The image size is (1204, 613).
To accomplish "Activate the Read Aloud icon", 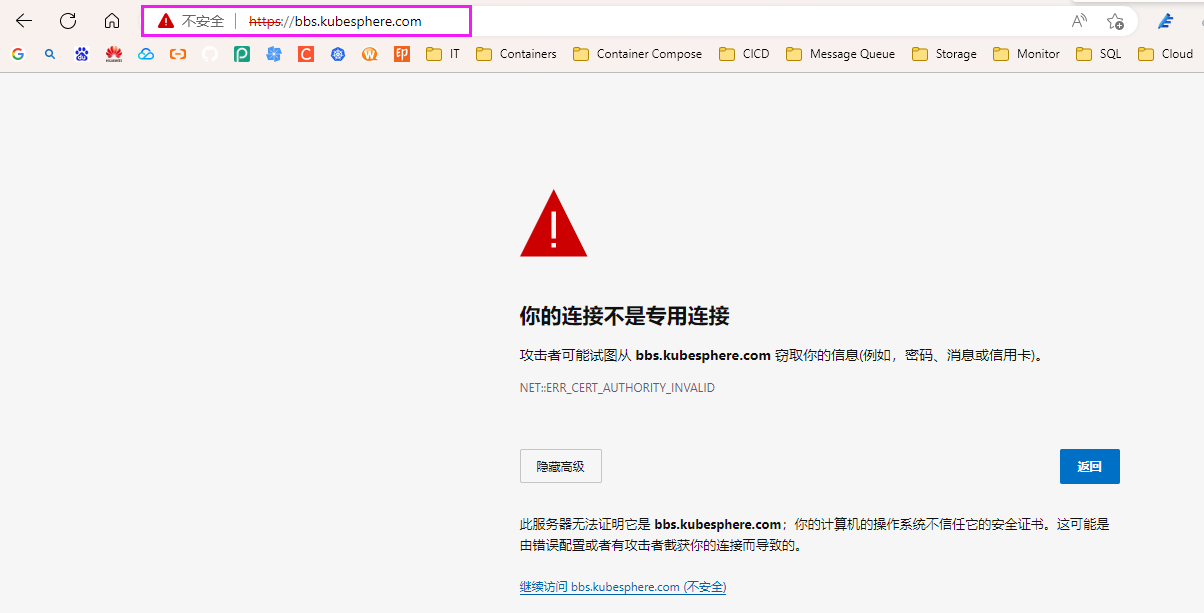I will tap(1079, 21).
